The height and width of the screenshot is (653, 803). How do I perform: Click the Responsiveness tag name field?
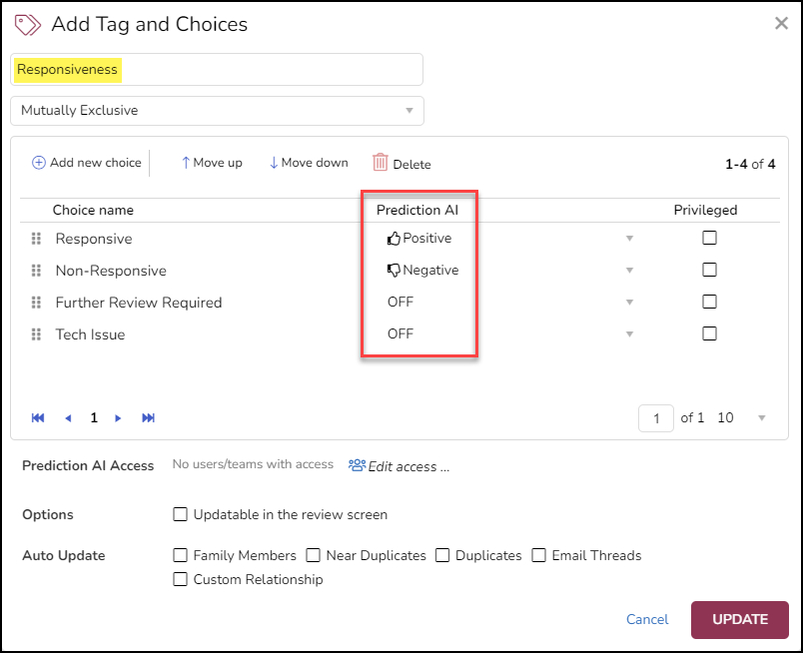pyautogui.click(x=217, y=70)
